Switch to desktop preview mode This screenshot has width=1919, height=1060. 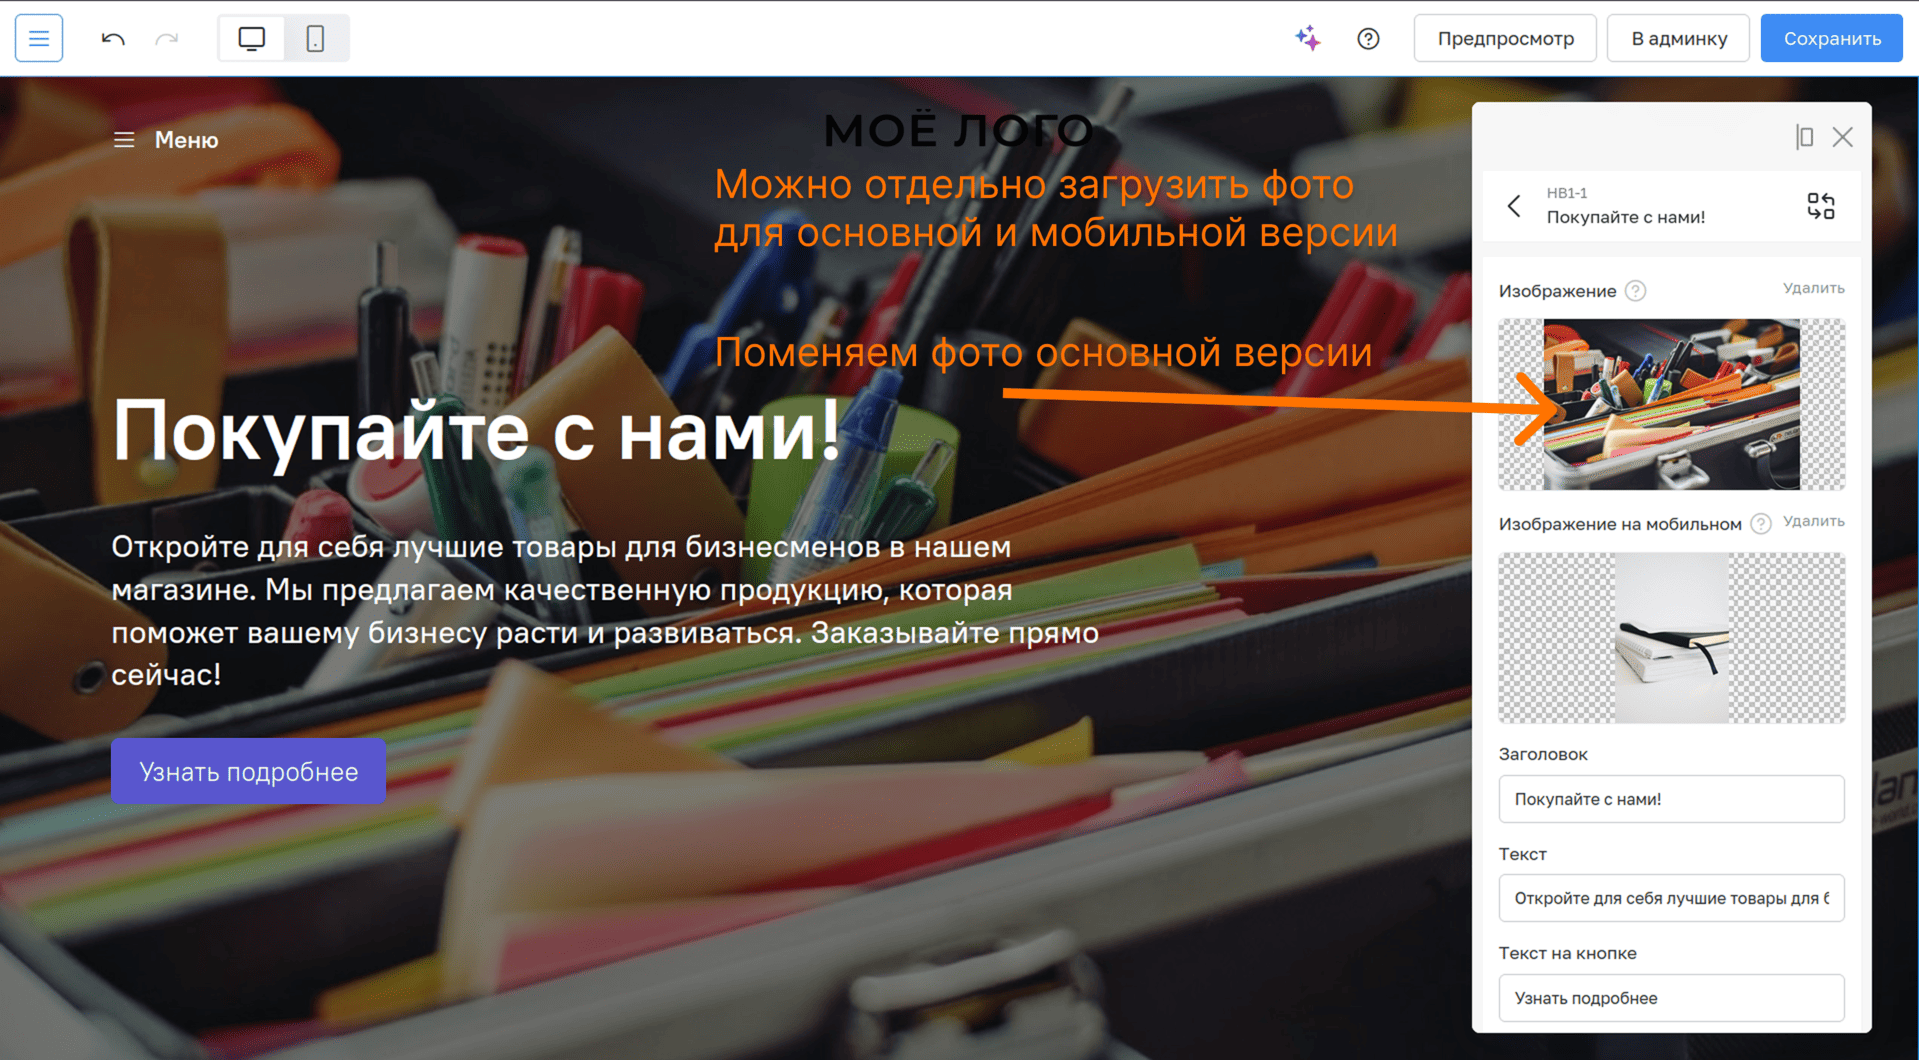pyautogui.click(x=252, y=39)
